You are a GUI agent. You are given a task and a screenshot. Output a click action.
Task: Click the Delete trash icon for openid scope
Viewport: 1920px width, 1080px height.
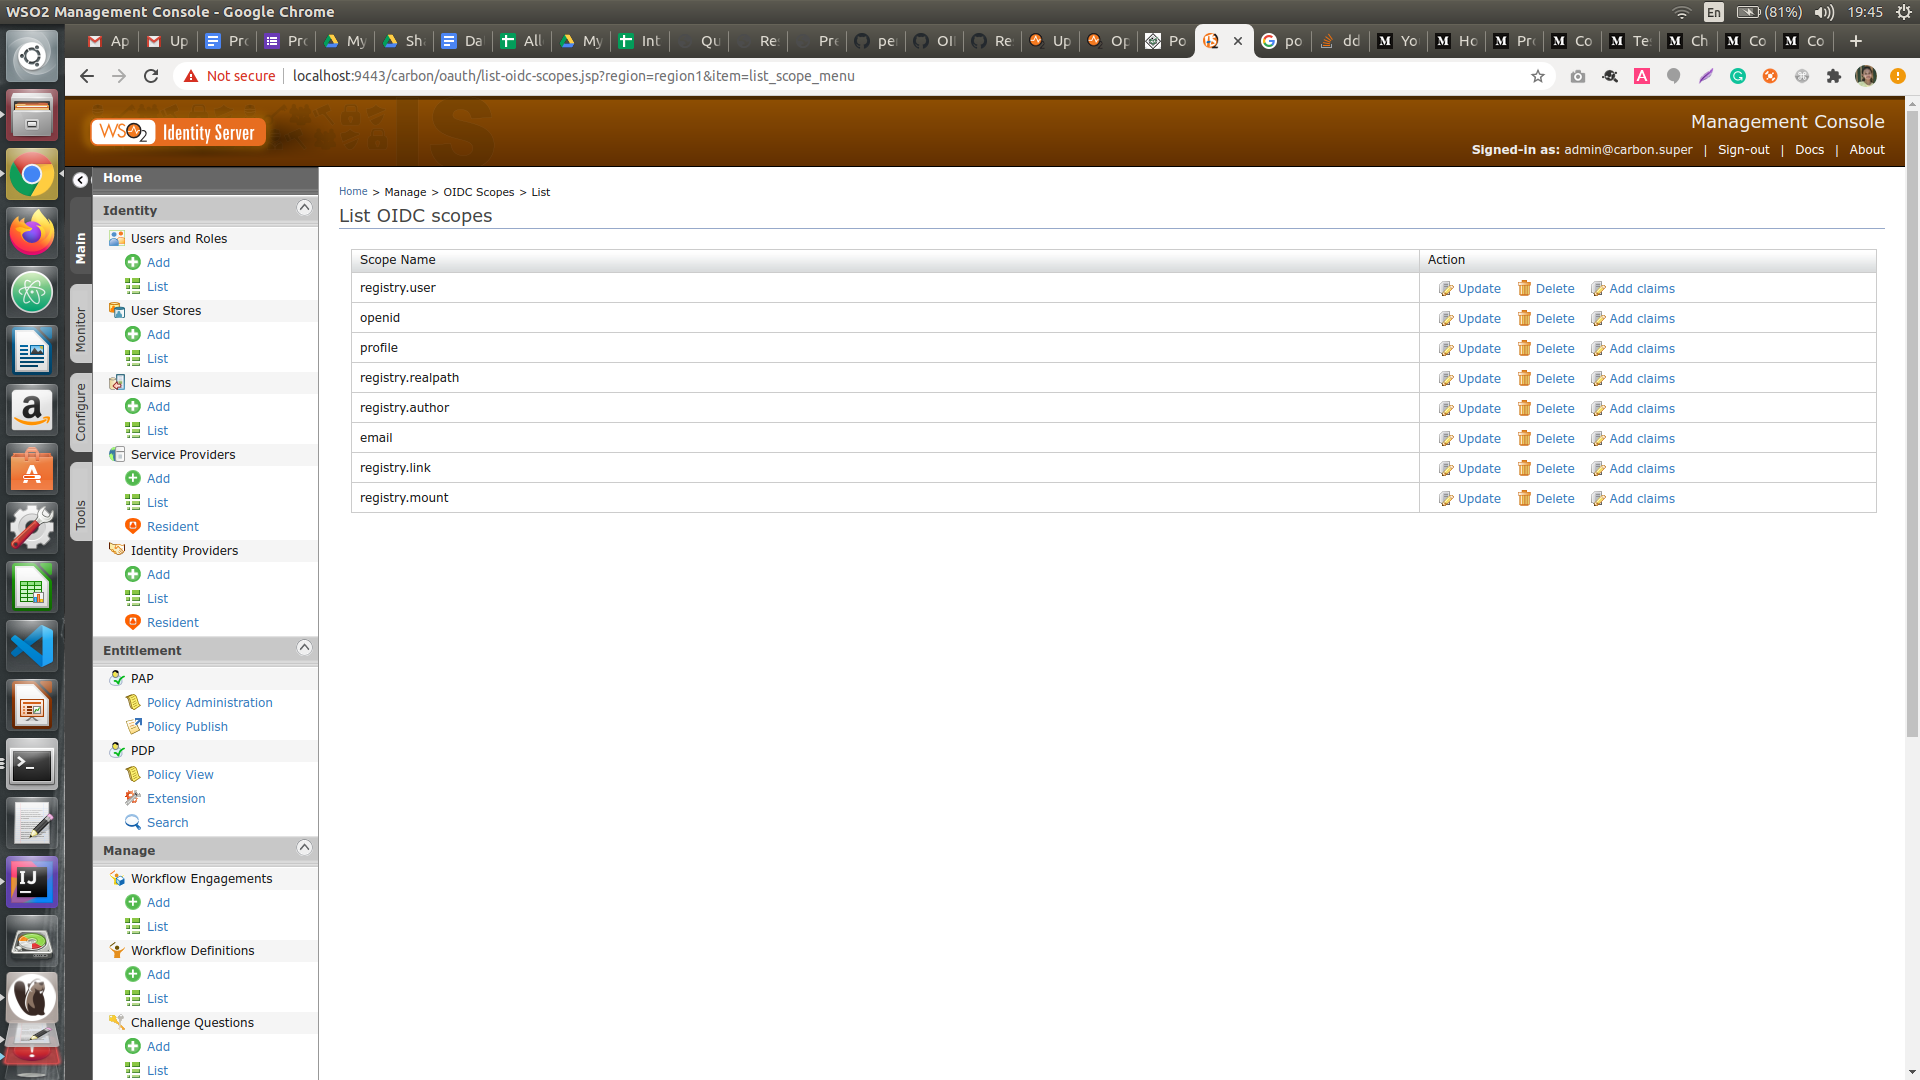pyautogui.click(x=1524, y=318)
